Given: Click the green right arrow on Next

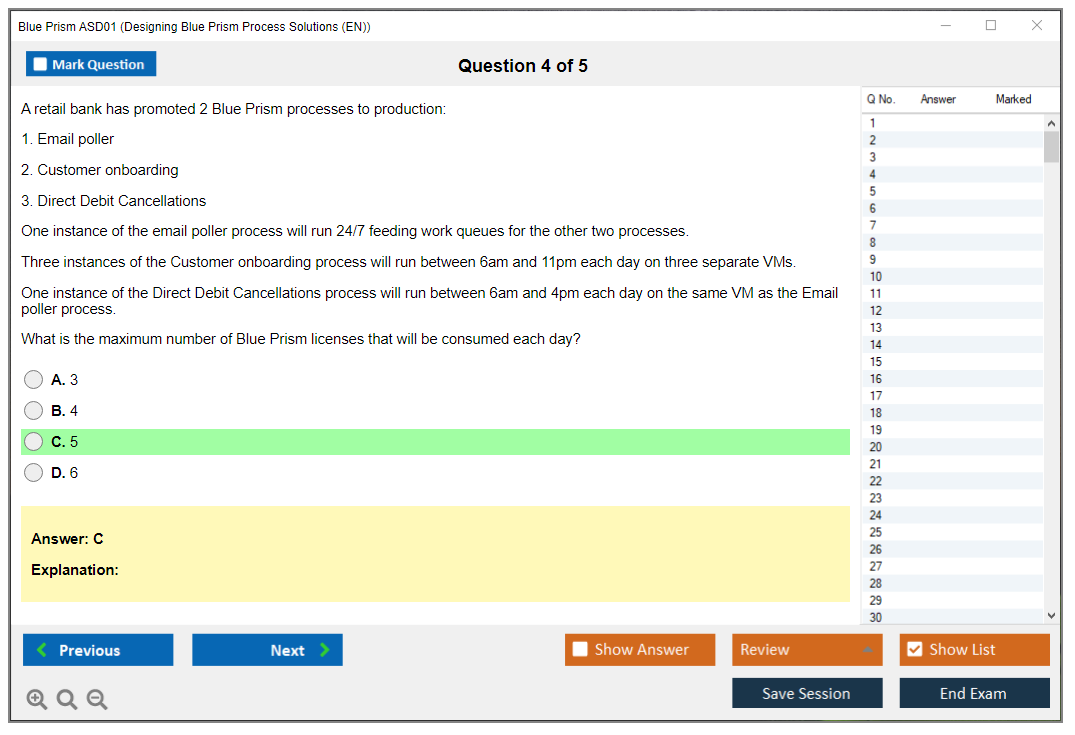Looking at the screenshot, I should [325, 650].
